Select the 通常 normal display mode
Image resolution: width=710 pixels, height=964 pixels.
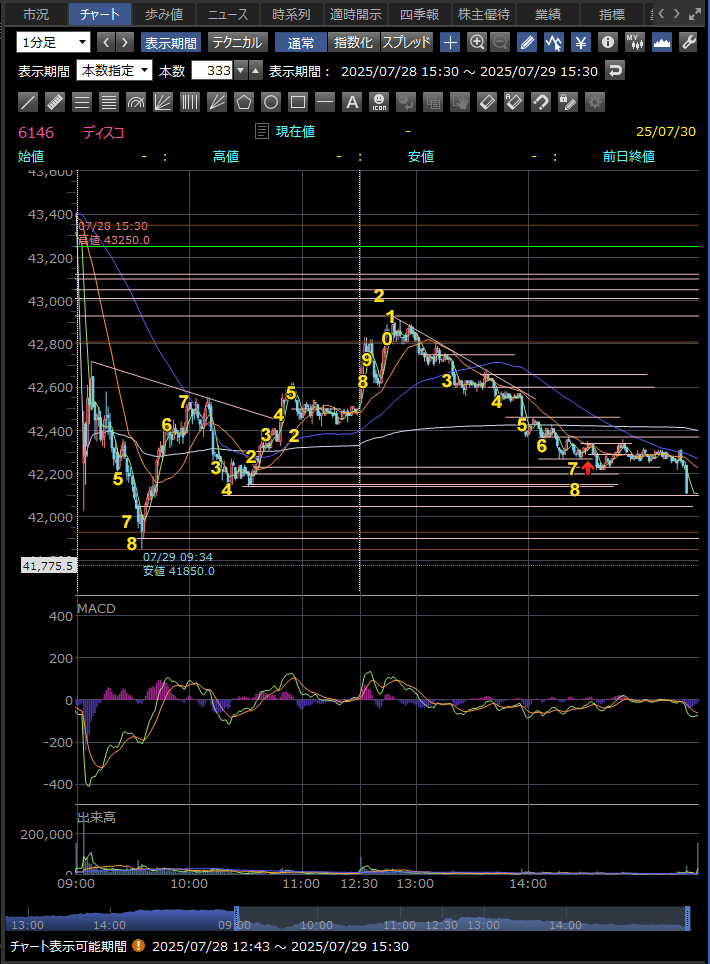pyautogui.click(x=301, y=42)
